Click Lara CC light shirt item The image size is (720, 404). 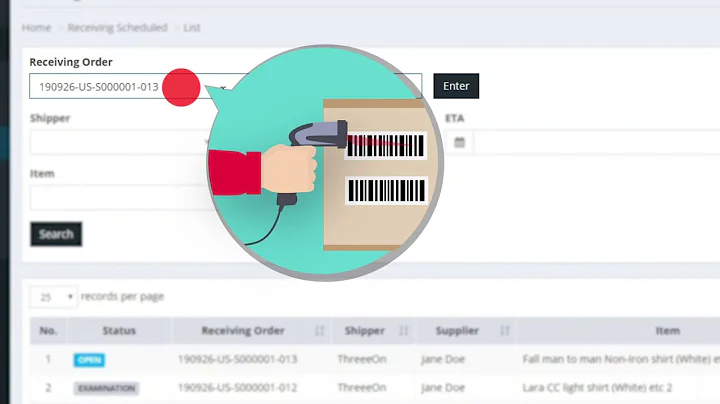pos(597,387)
